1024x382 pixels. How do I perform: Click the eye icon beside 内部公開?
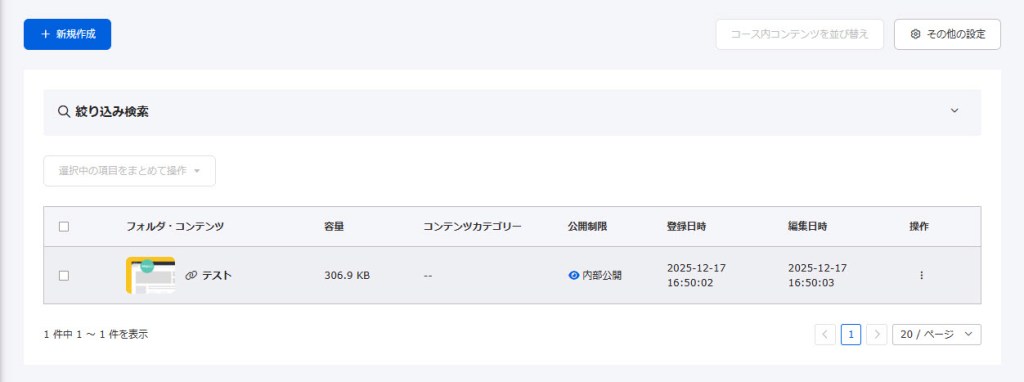click(574, 276)
